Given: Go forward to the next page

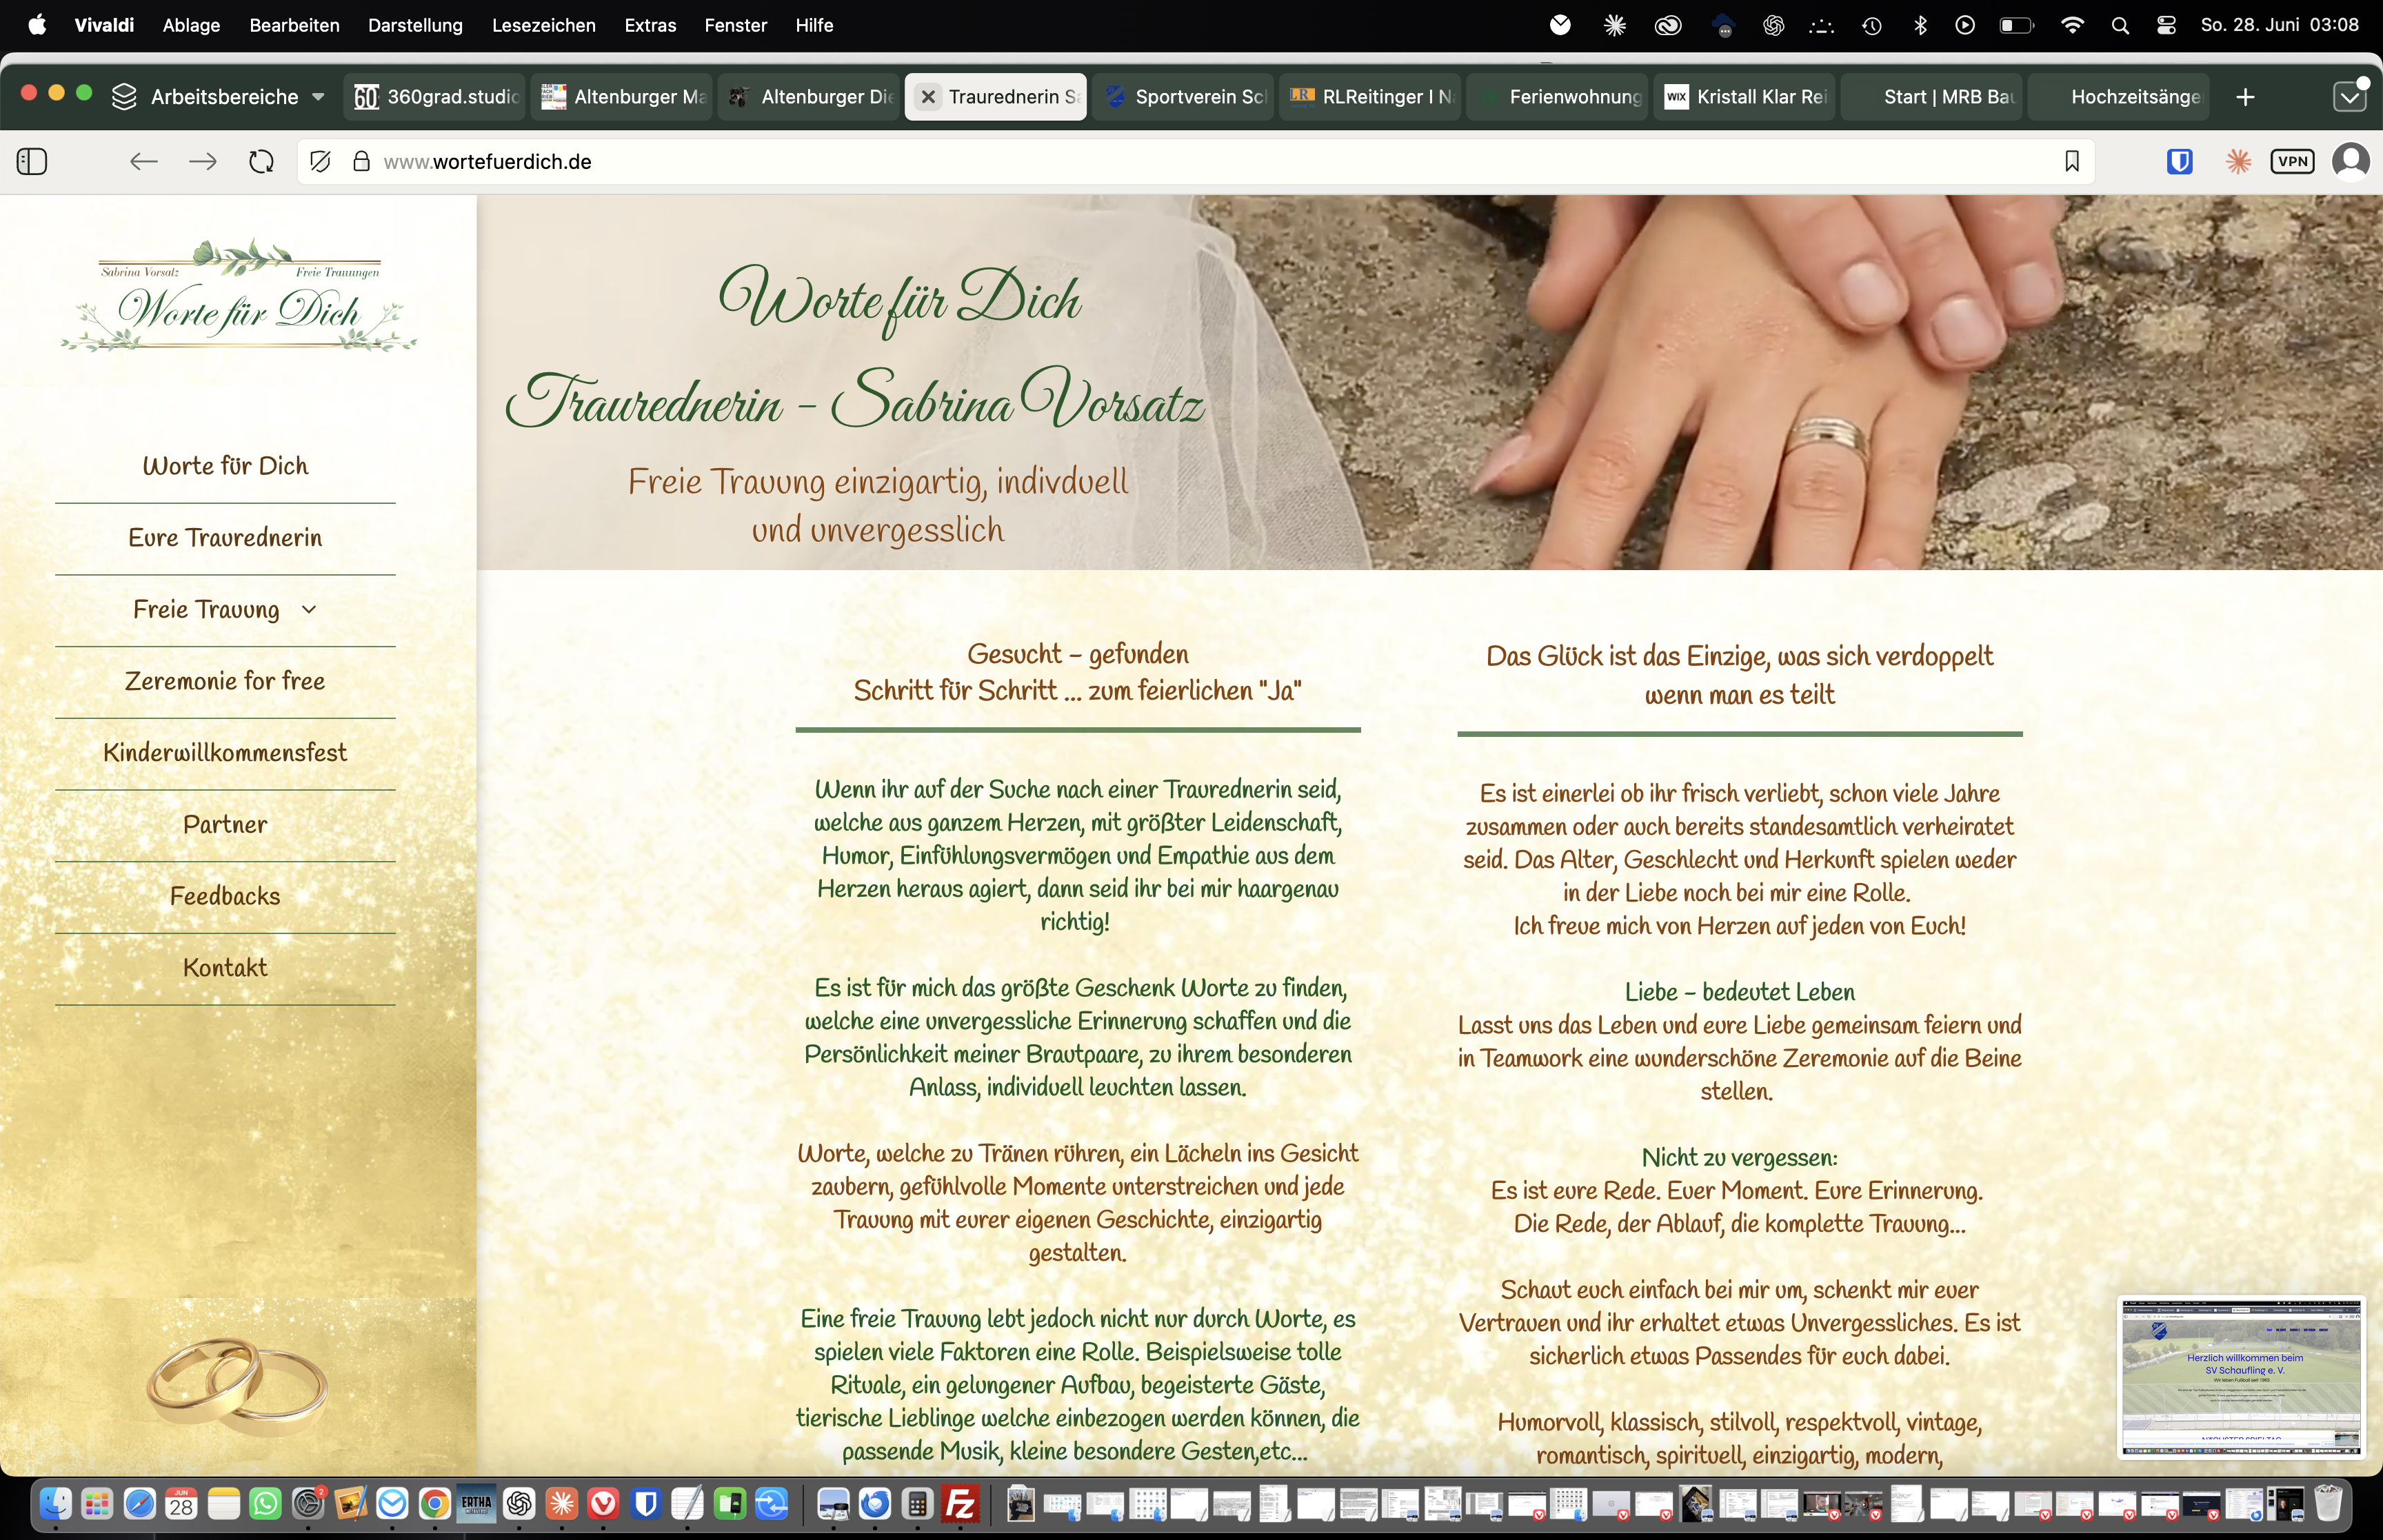Looking at the screenshot, I should coord(203,161).
